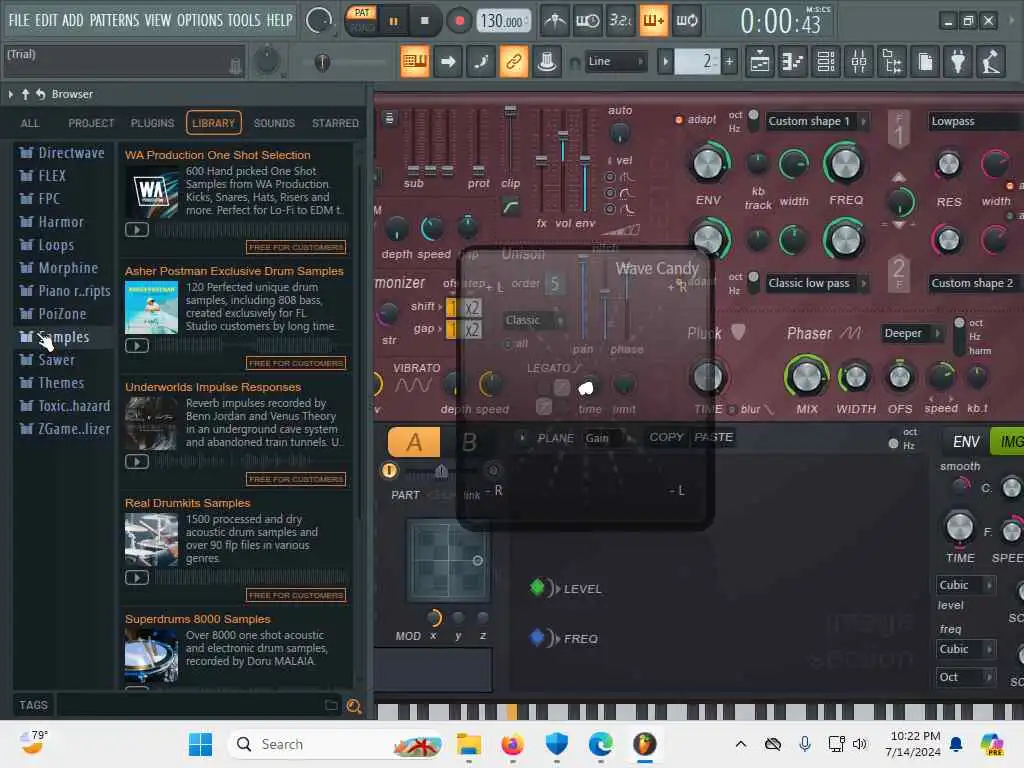Toggle the 3-2-1 countdown before recording

[620, 22]
